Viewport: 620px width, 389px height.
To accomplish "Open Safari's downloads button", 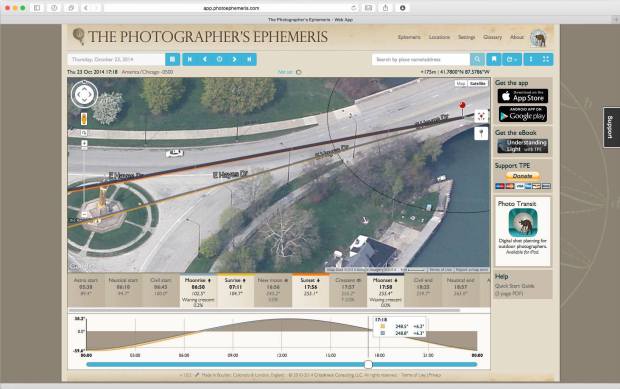I will pos(403,8).
